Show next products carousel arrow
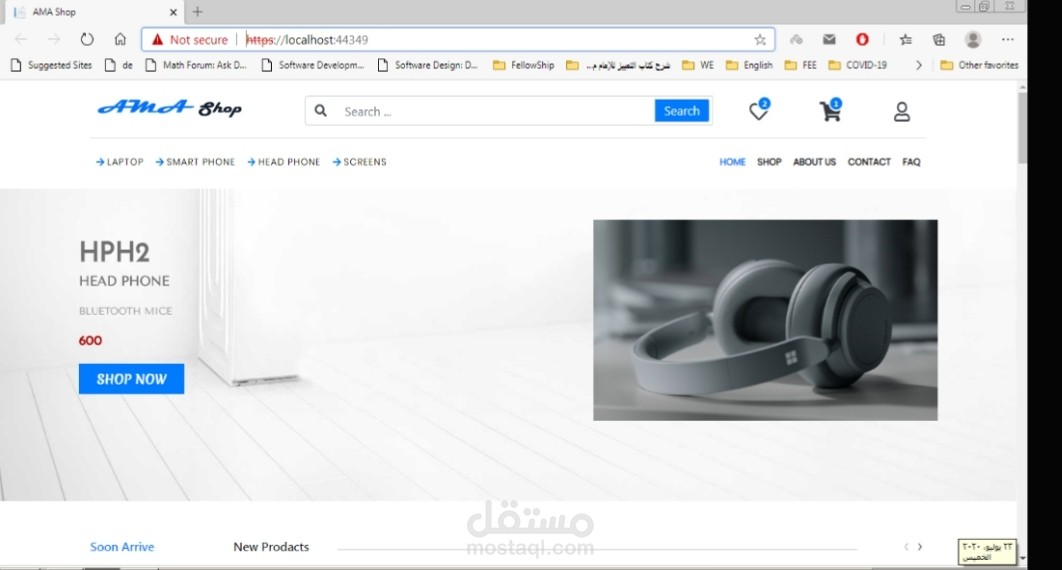Viewport: 1062px width, 570px height. pyautogui.click(x=920, y=546)
